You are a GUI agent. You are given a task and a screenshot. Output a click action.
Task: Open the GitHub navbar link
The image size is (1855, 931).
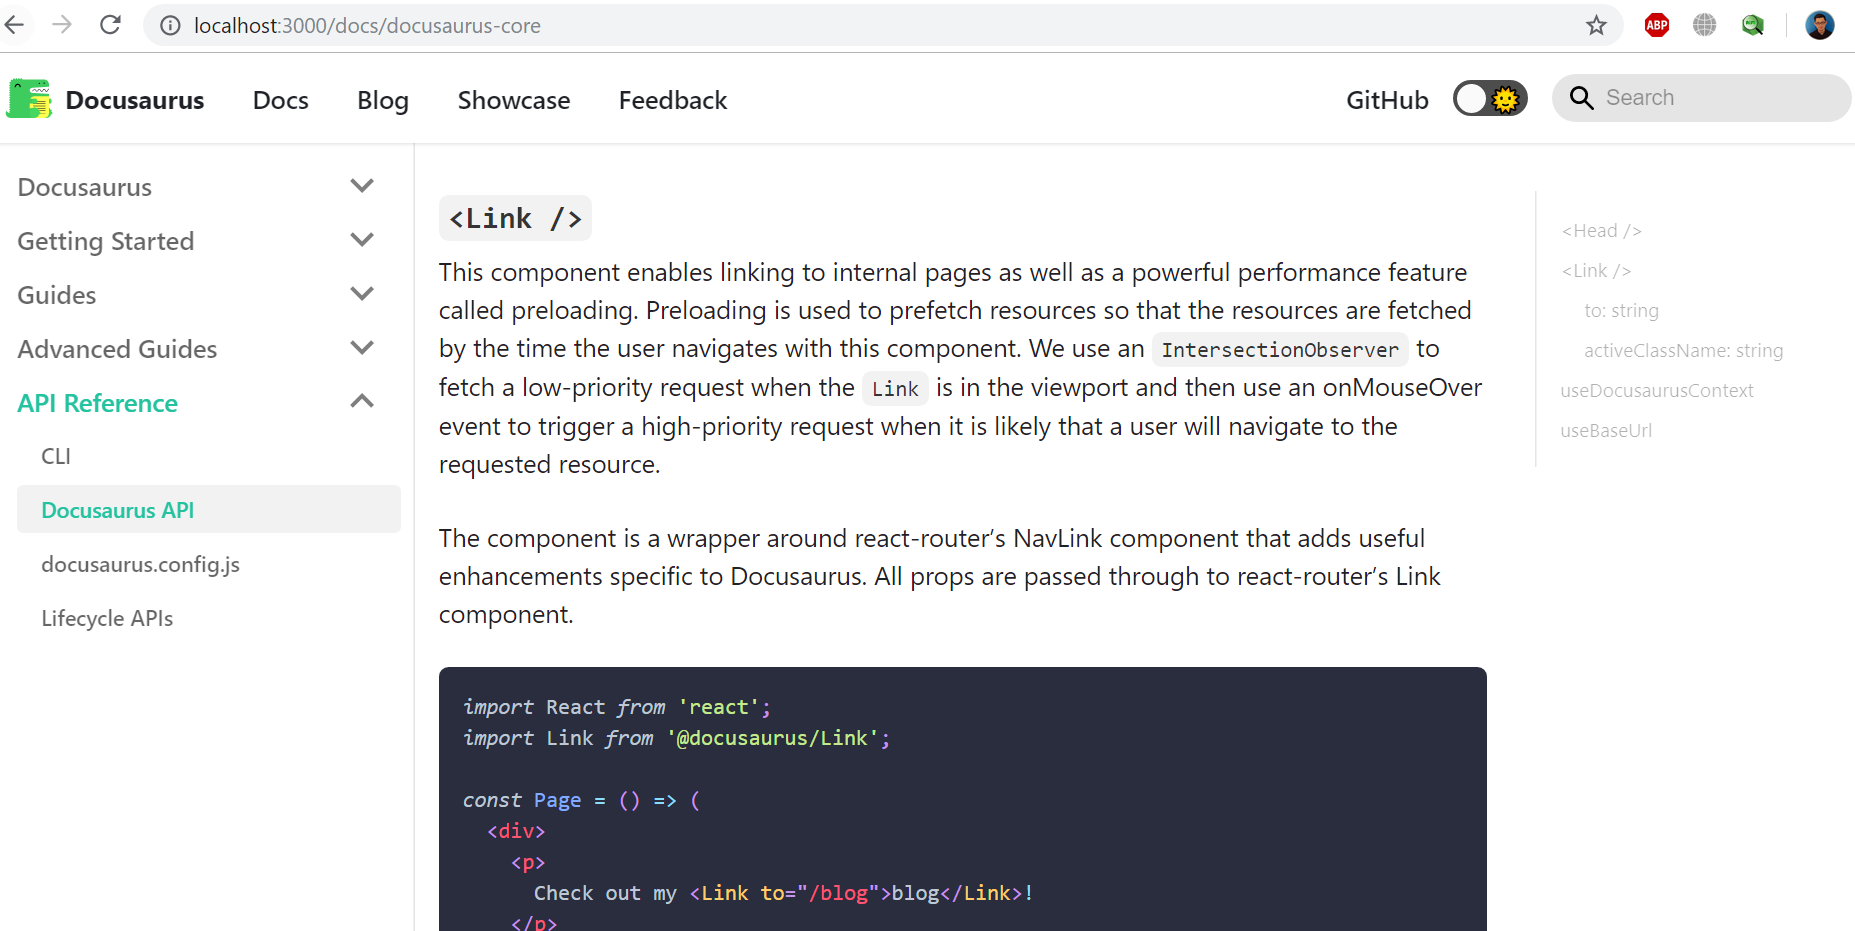click(x=1387, y=100)
